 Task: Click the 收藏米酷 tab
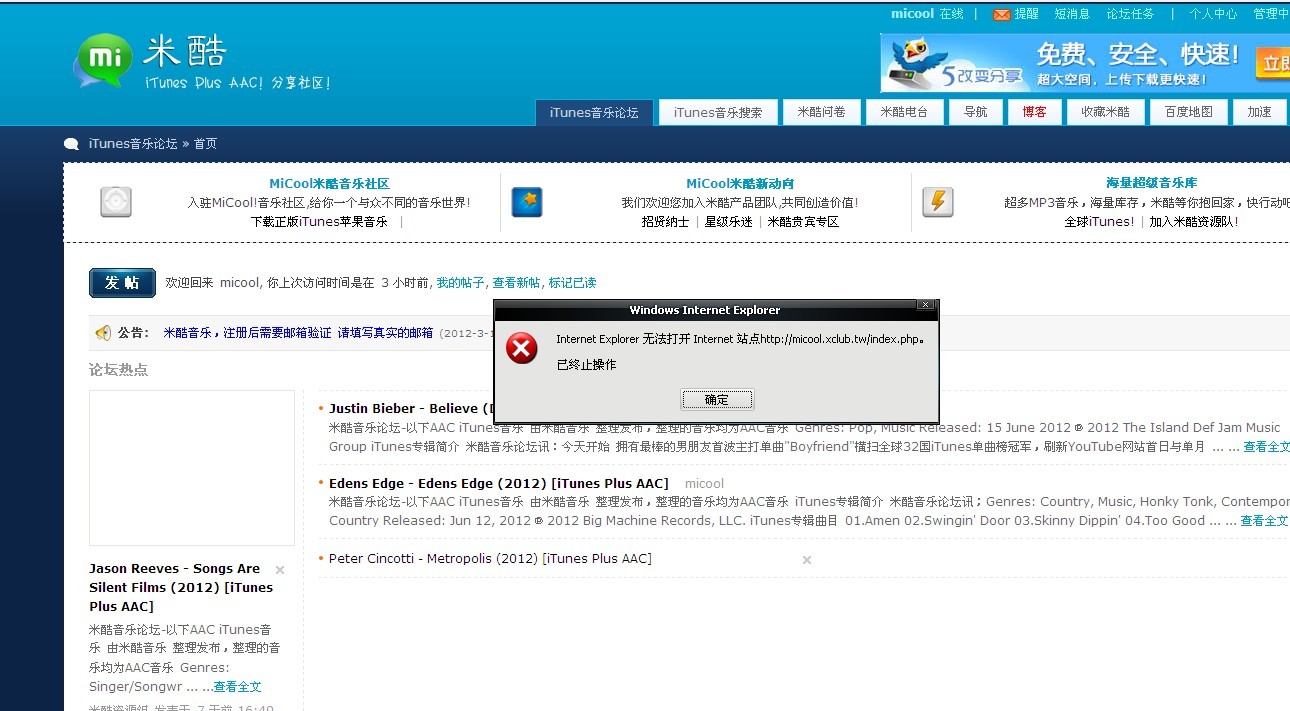1105,112
